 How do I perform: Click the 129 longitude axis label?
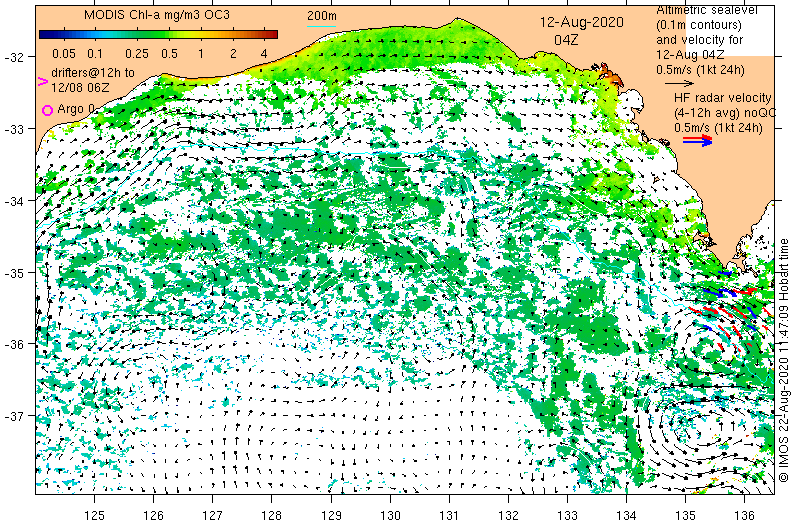pyautogui.click(x=331, y=514)
